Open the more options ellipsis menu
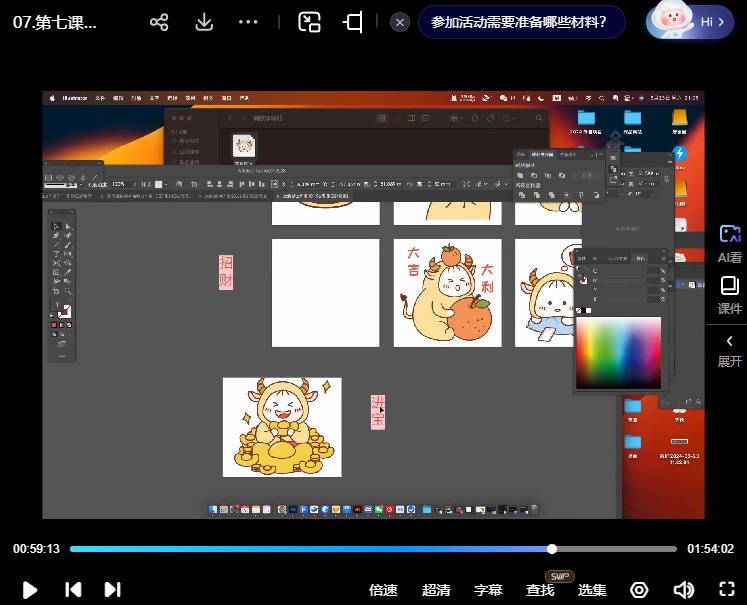The height and width of the screenshot is (605, 747). tap(249, 22)
